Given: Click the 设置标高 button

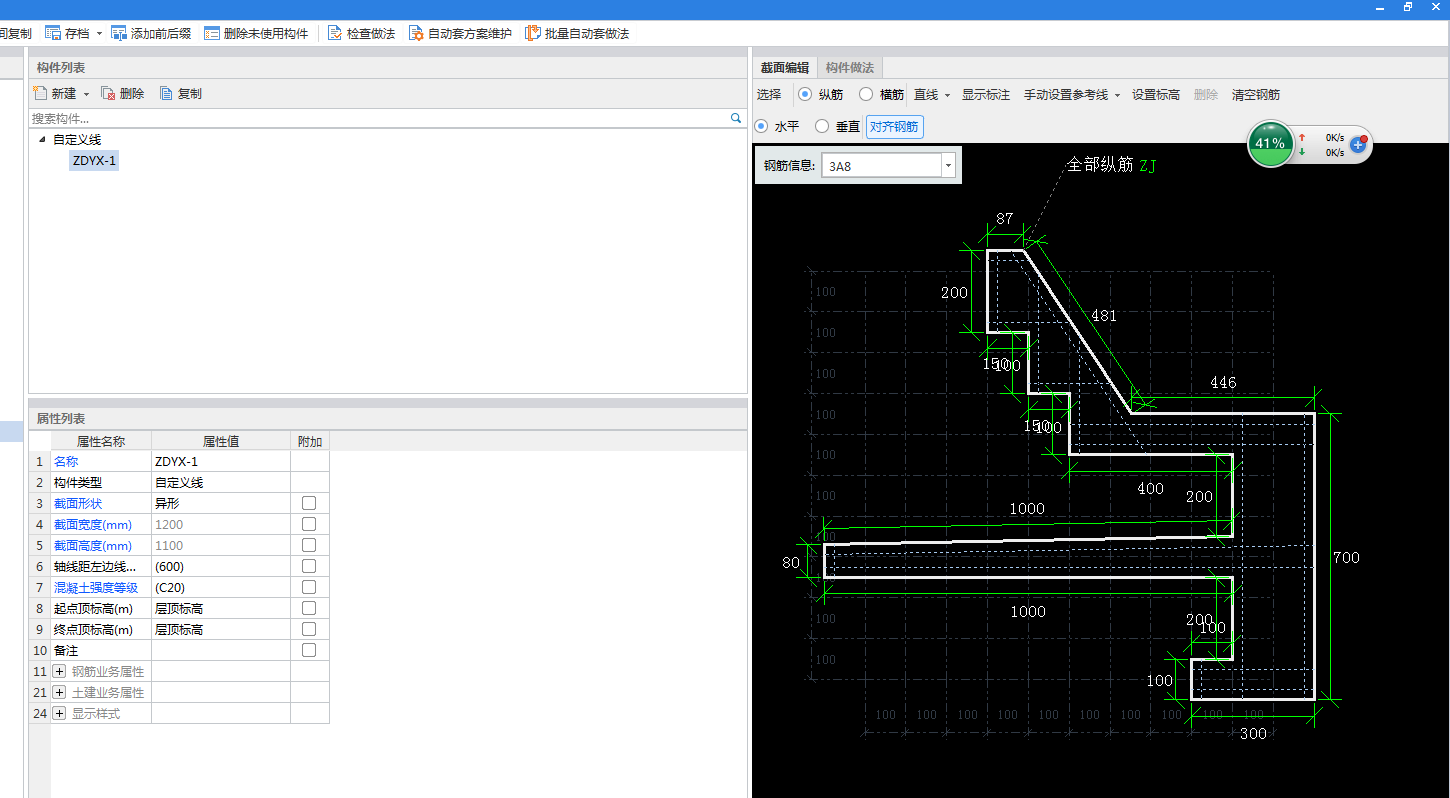Looking at the screenshot, I should coord(1156,95).
